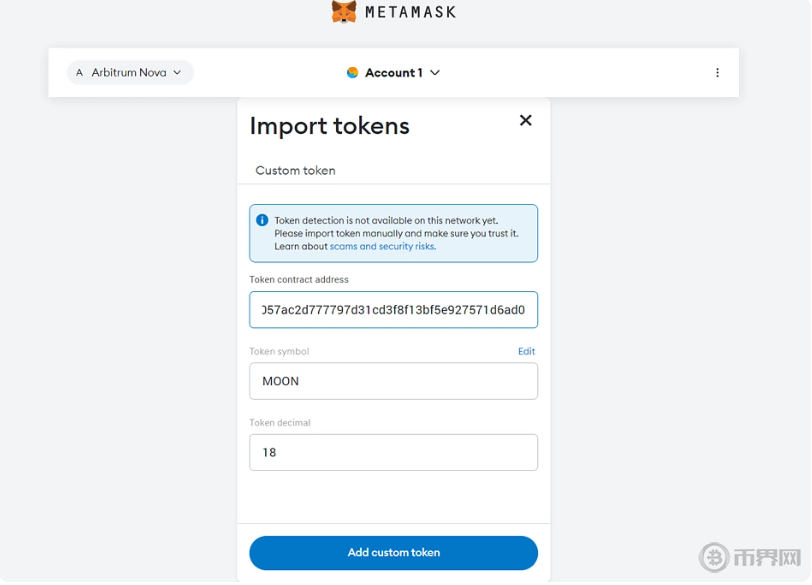This screenshot has height=585, width=812.
Task: Click the Arbitrum Nova network letter icon
Action: click(x=79, y=72)
